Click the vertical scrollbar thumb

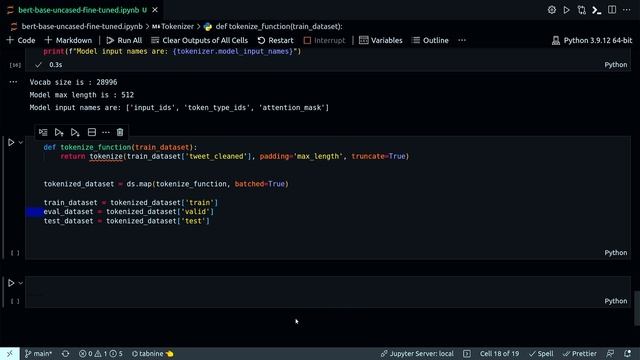637,308
